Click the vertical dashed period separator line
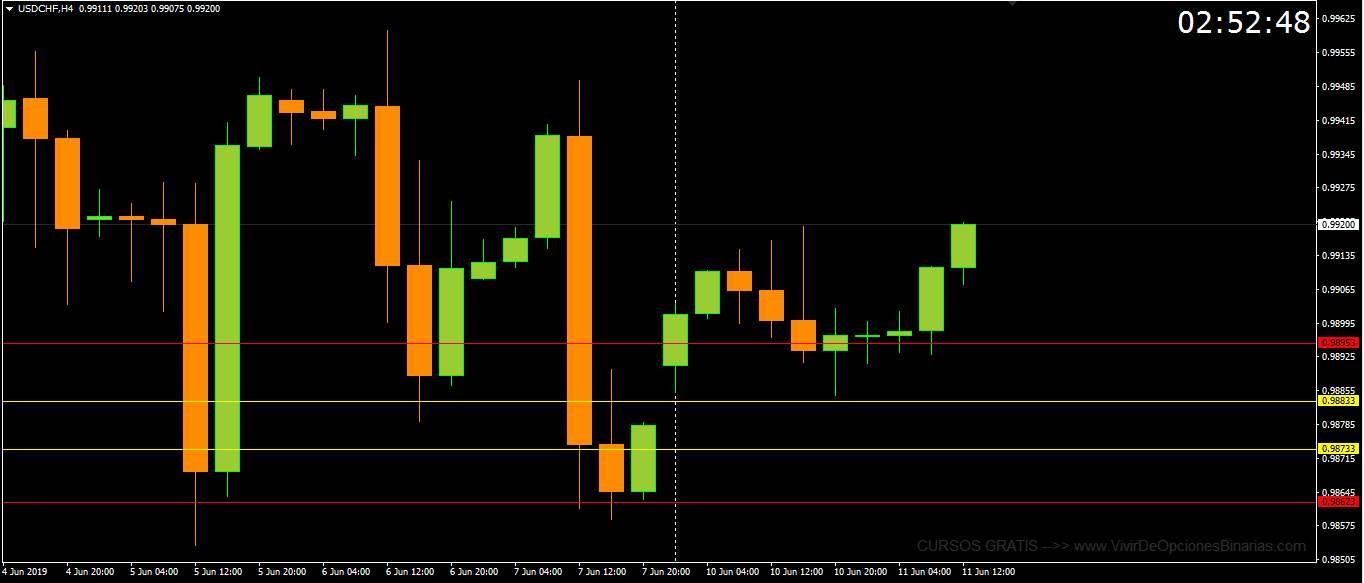The image size is (1364, 583). 675,150
